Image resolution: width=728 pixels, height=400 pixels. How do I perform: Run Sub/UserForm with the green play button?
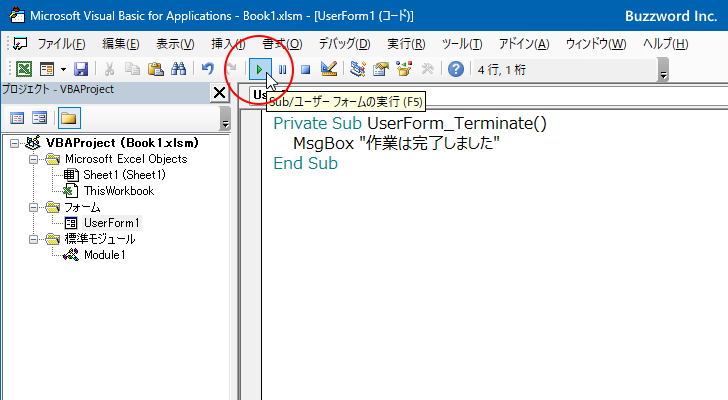point(260,70)
